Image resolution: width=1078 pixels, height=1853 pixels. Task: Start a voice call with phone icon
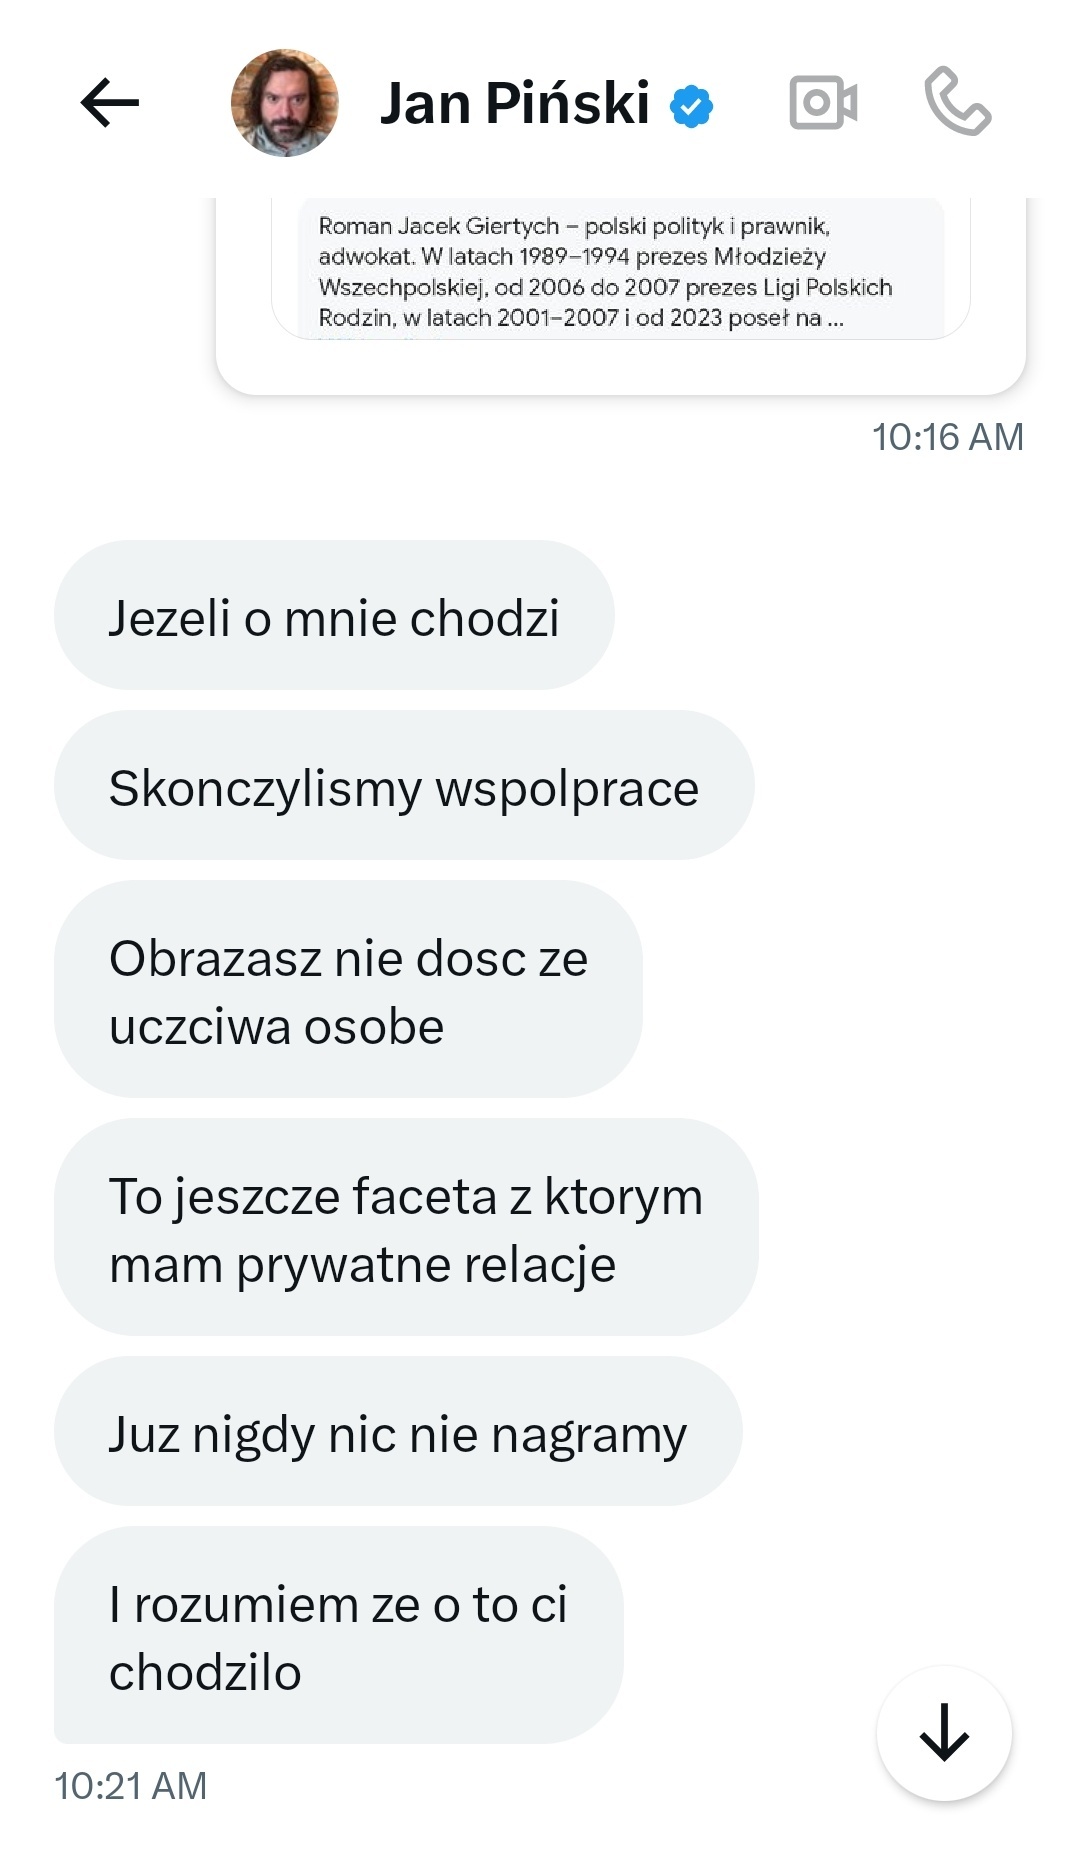[x=957, y=101]
